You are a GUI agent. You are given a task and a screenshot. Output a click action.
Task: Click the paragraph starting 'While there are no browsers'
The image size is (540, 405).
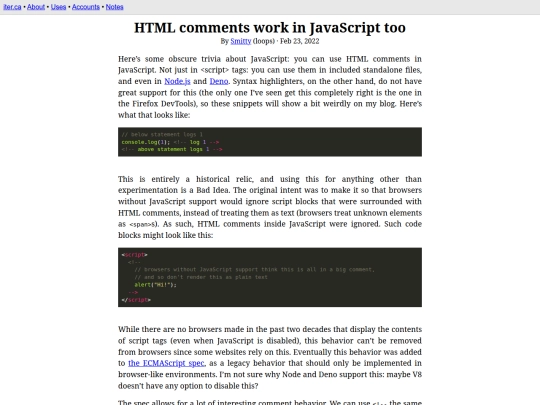tap(270, 357)
